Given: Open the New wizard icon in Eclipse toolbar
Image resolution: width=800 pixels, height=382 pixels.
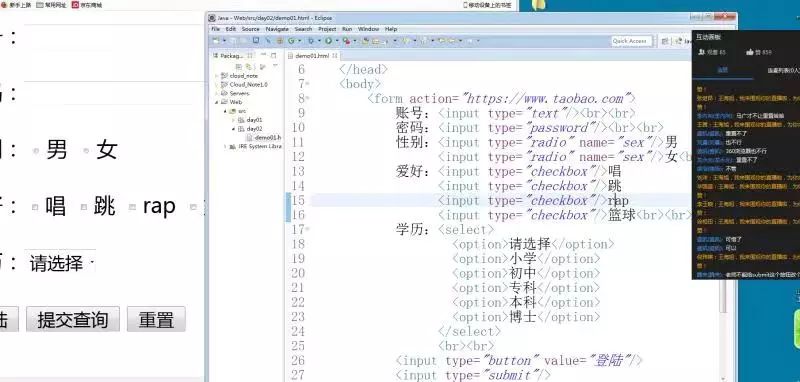Looking at the screenshot, I should pyautogui.click(x=216, y=40).
